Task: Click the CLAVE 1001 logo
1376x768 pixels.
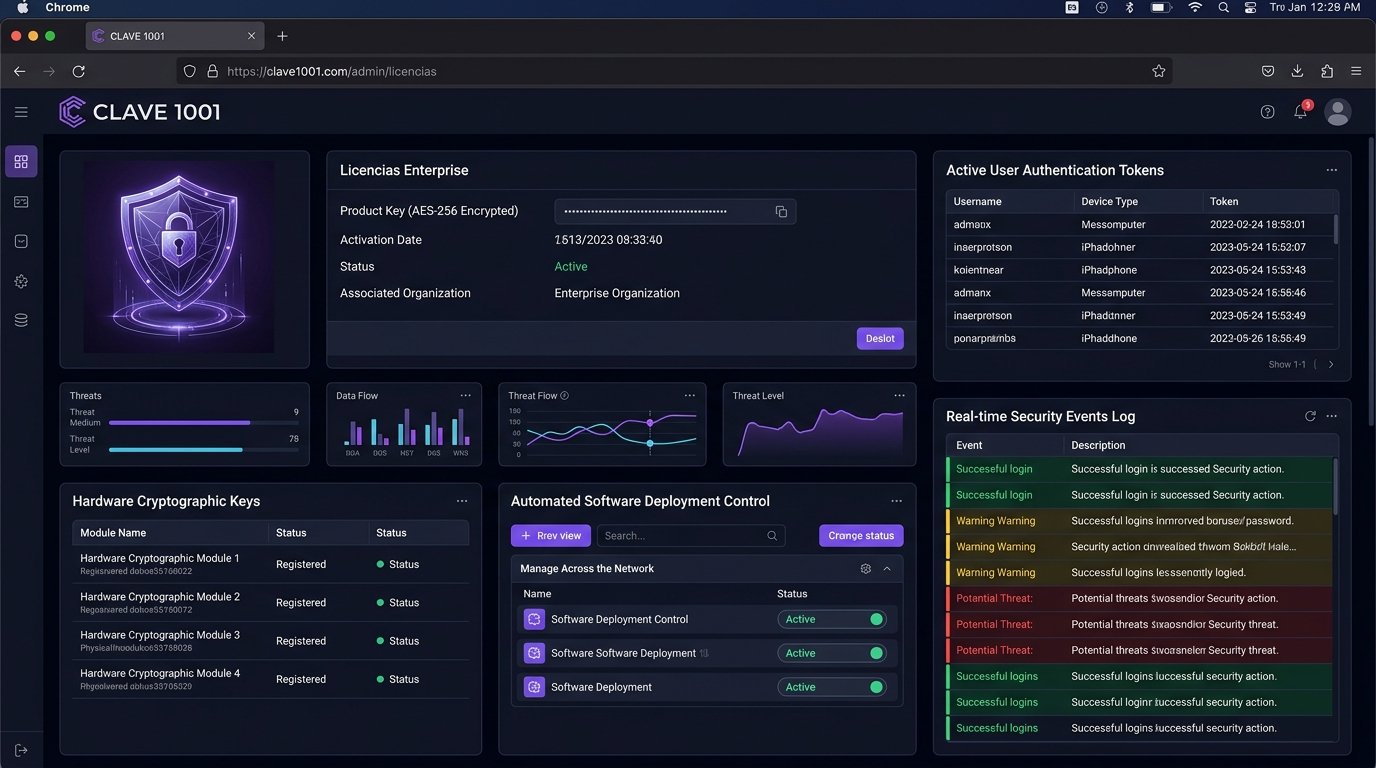Action: pyautogui.click(x=140, y=112)
